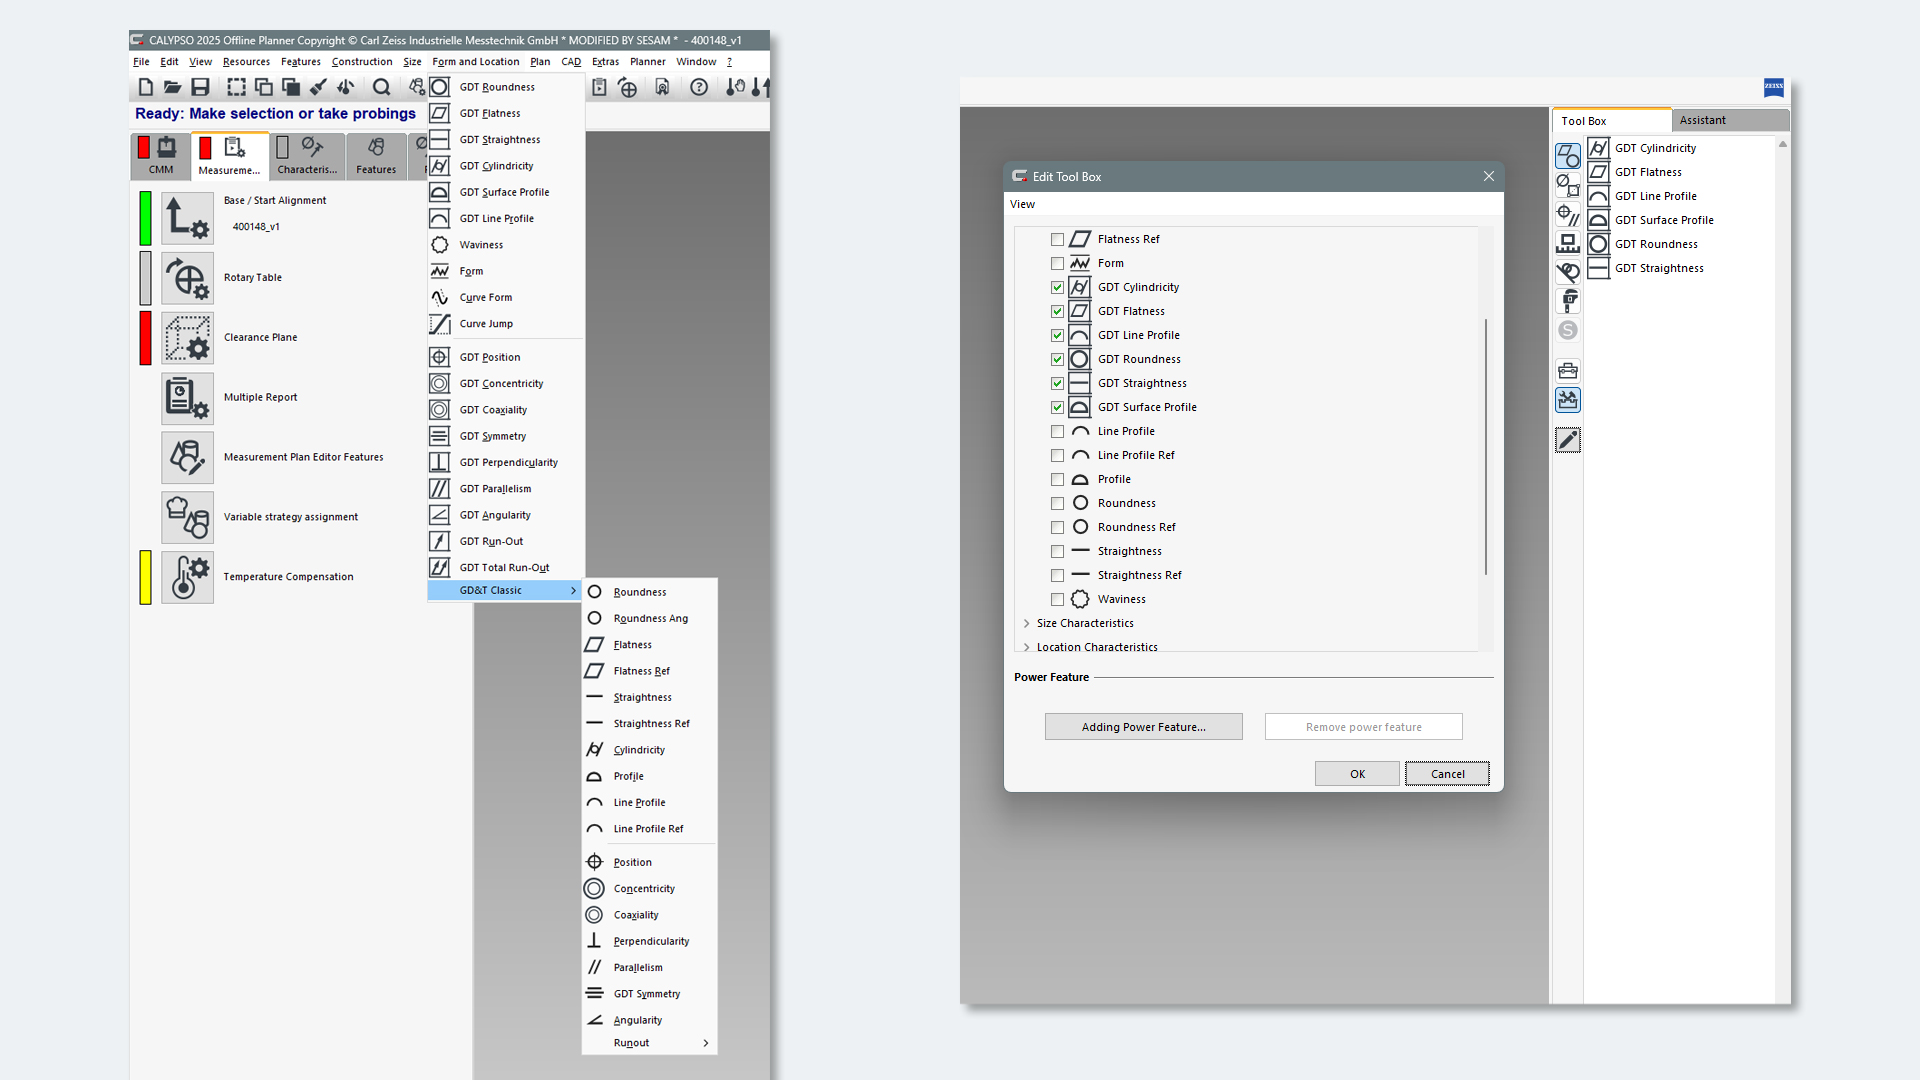The height and width of the screenshot is (1080, 1920).
Task: Uncheck the GDT Cylindricity checkbox
Action: click(x=1057, y=288)
